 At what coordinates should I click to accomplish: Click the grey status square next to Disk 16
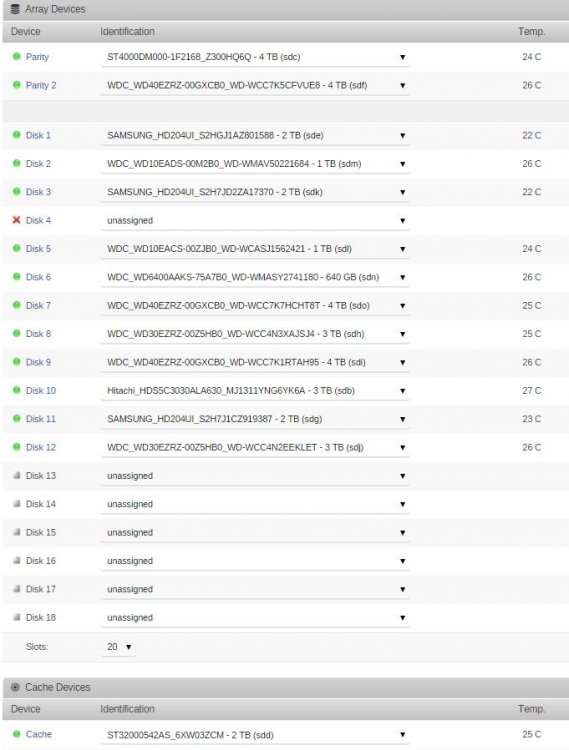17,560
